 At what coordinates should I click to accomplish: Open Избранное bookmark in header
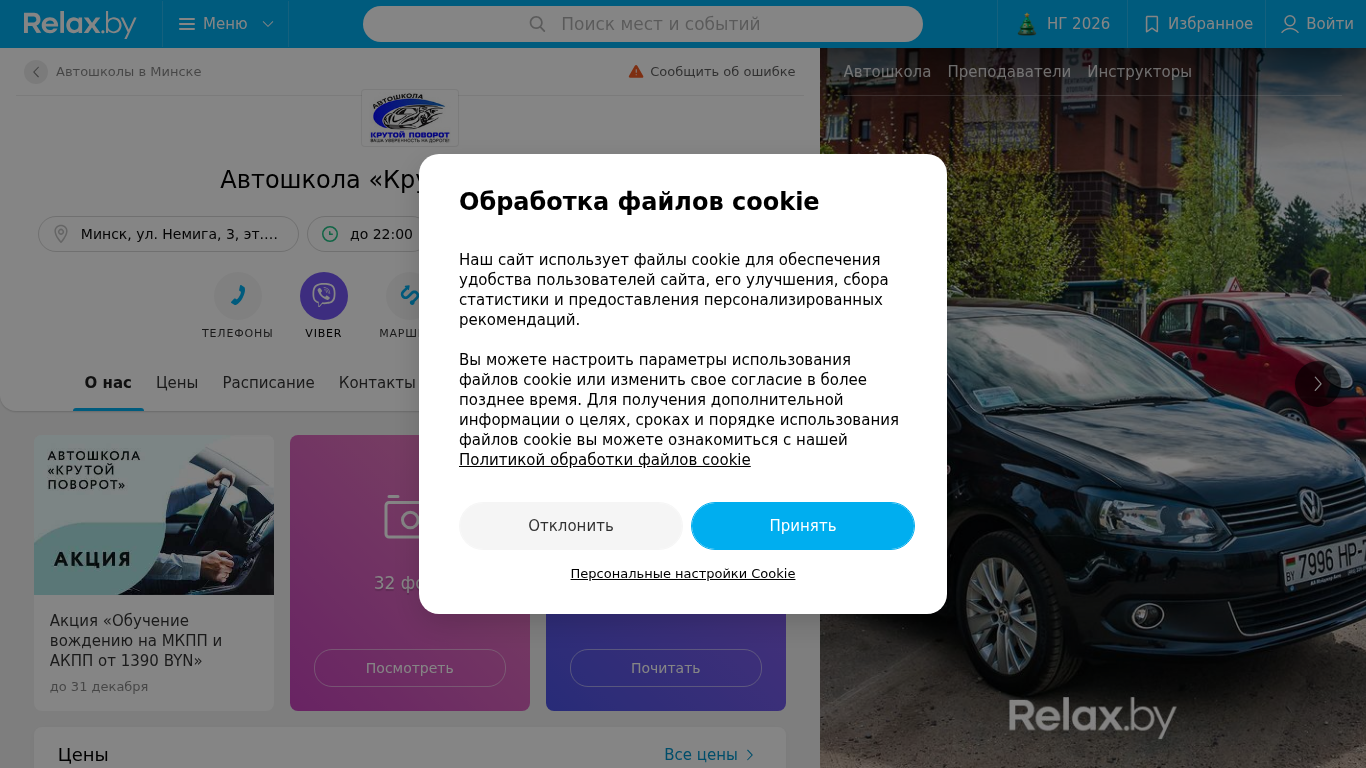[1197, 24]
